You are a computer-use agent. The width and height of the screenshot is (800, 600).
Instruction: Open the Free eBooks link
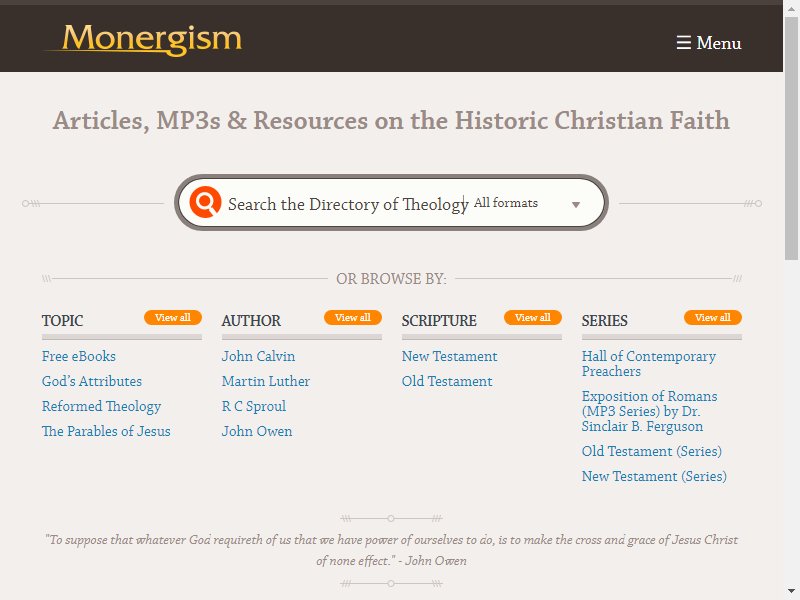pos(79,356)
